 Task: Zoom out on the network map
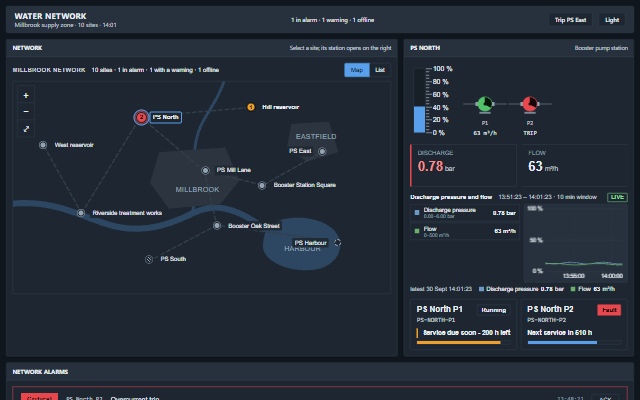point(26,111)
